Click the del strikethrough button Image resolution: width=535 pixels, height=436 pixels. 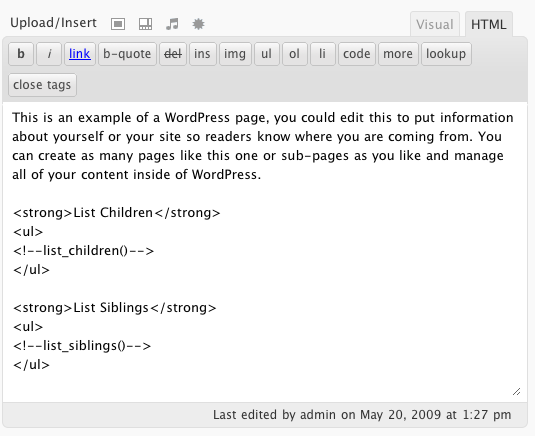[x=173, y=54]
